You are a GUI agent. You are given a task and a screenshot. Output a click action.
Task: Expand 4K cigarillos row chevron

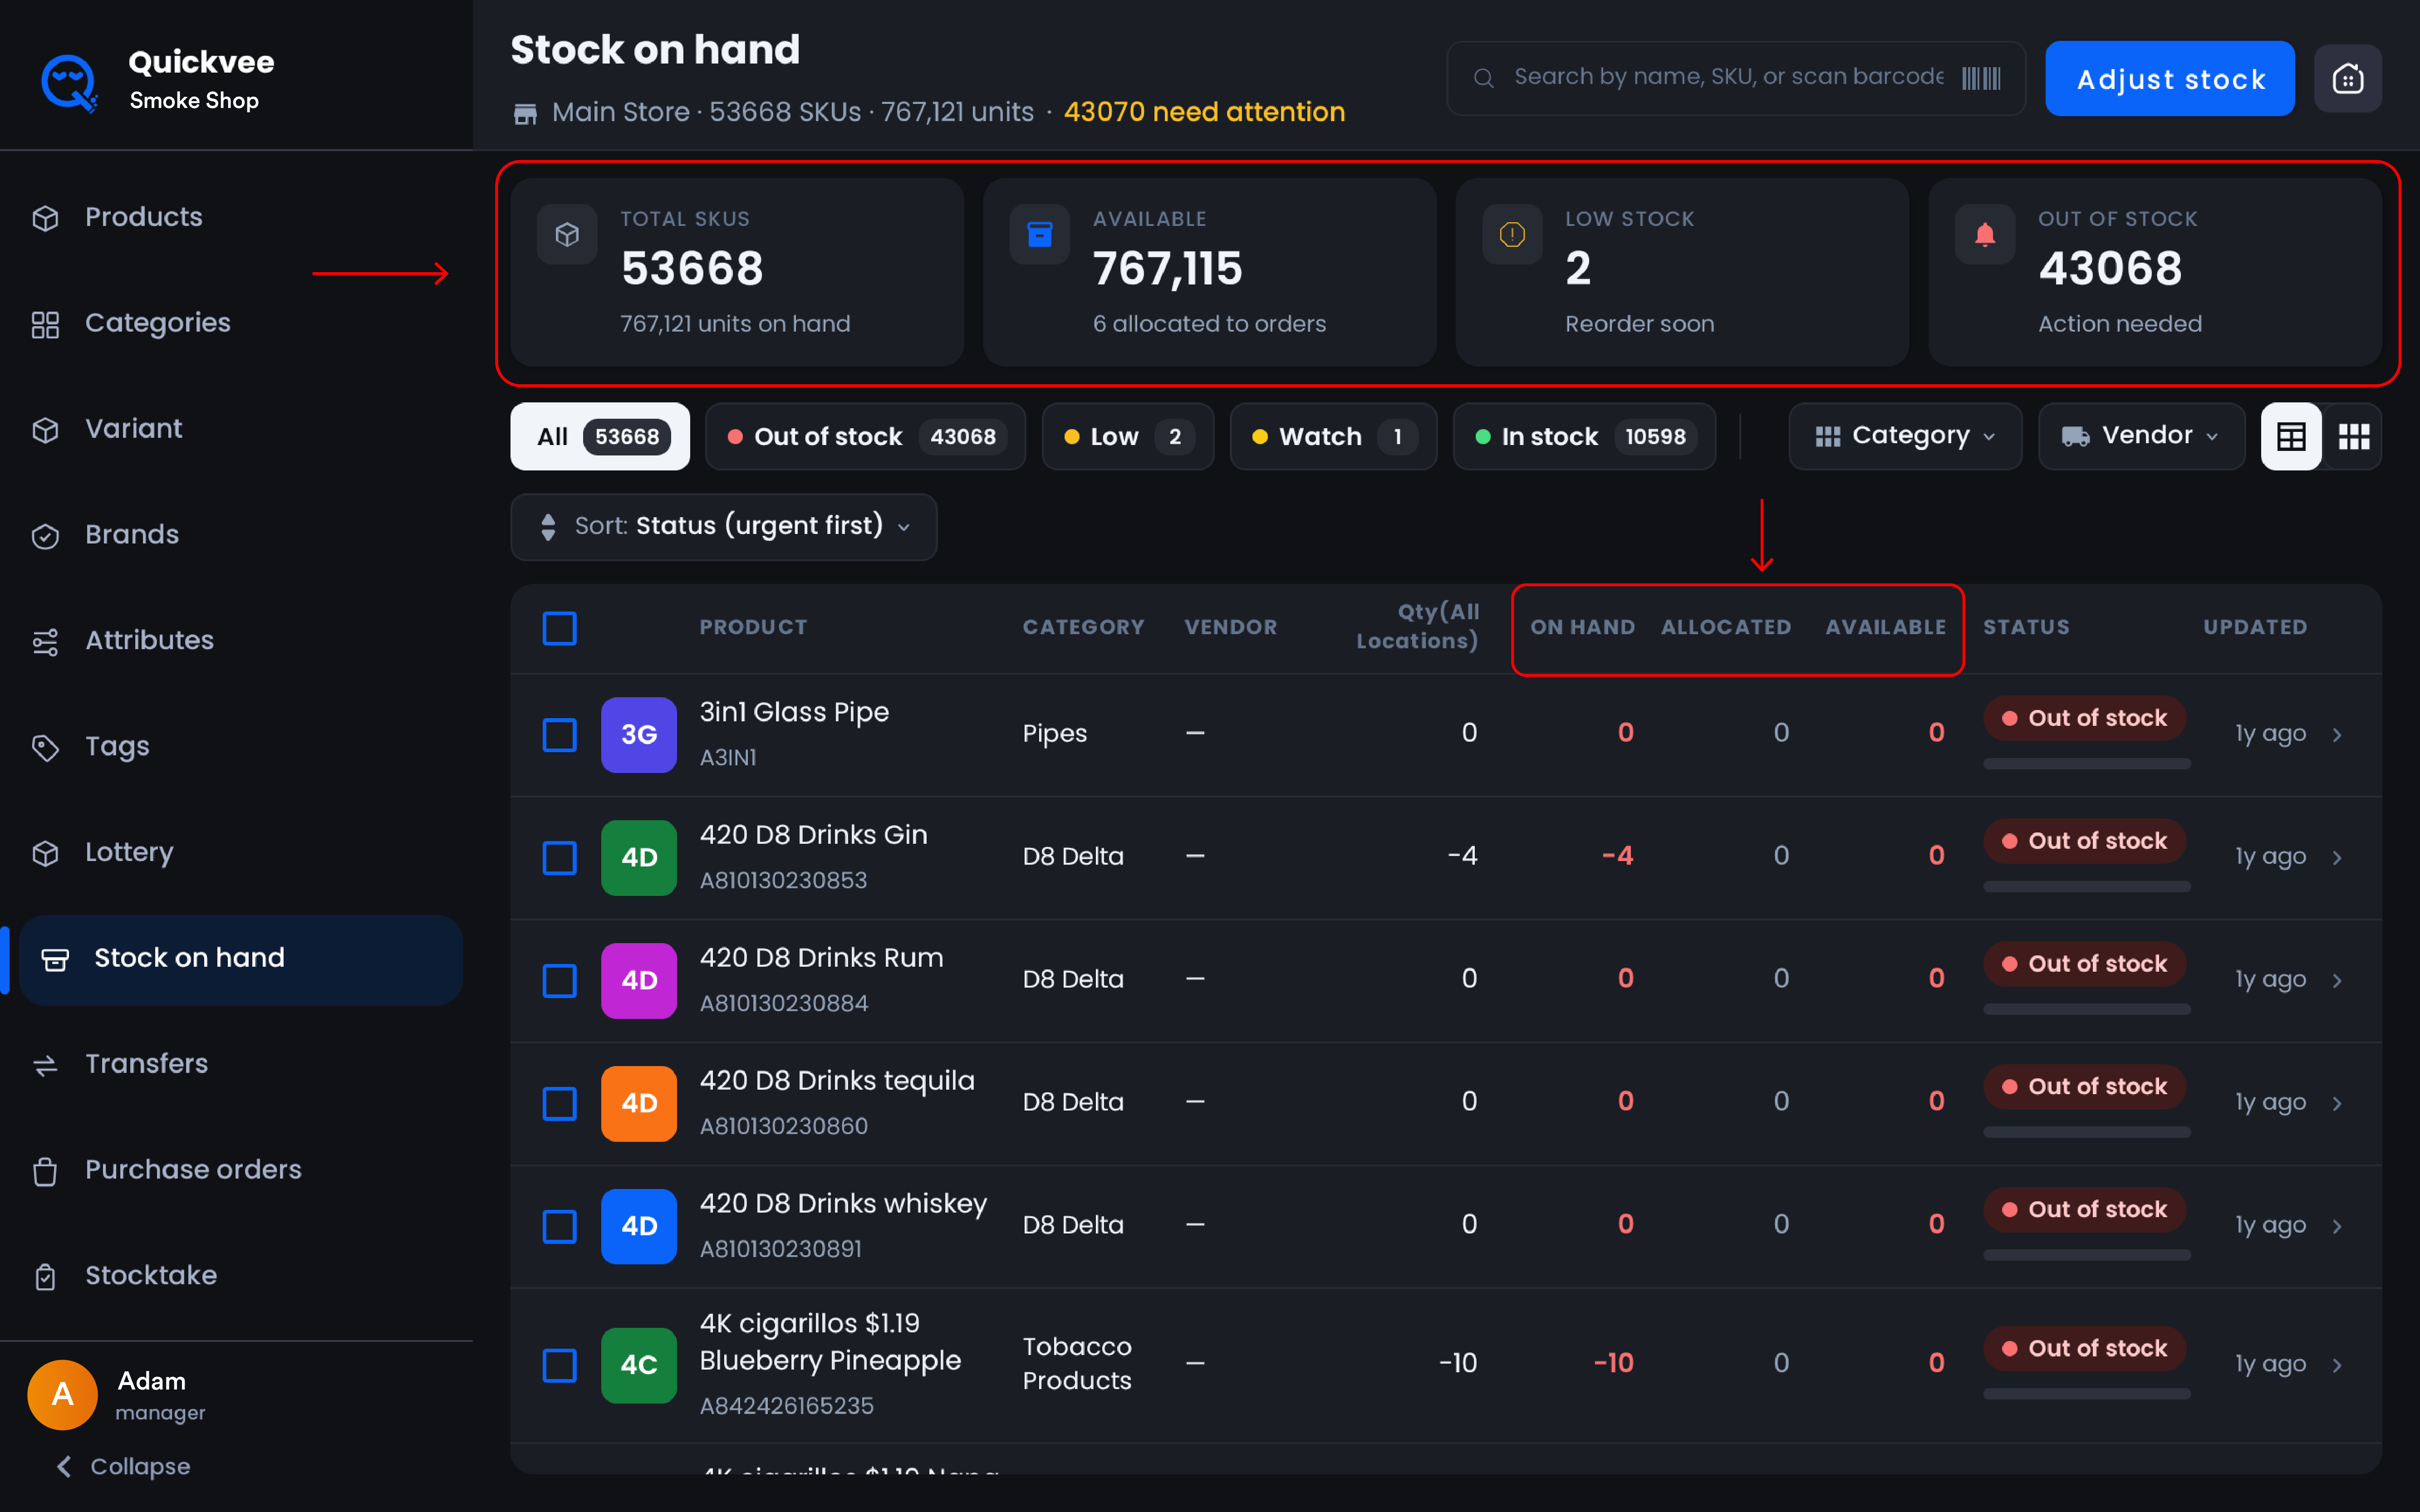pos(2337,1365)
